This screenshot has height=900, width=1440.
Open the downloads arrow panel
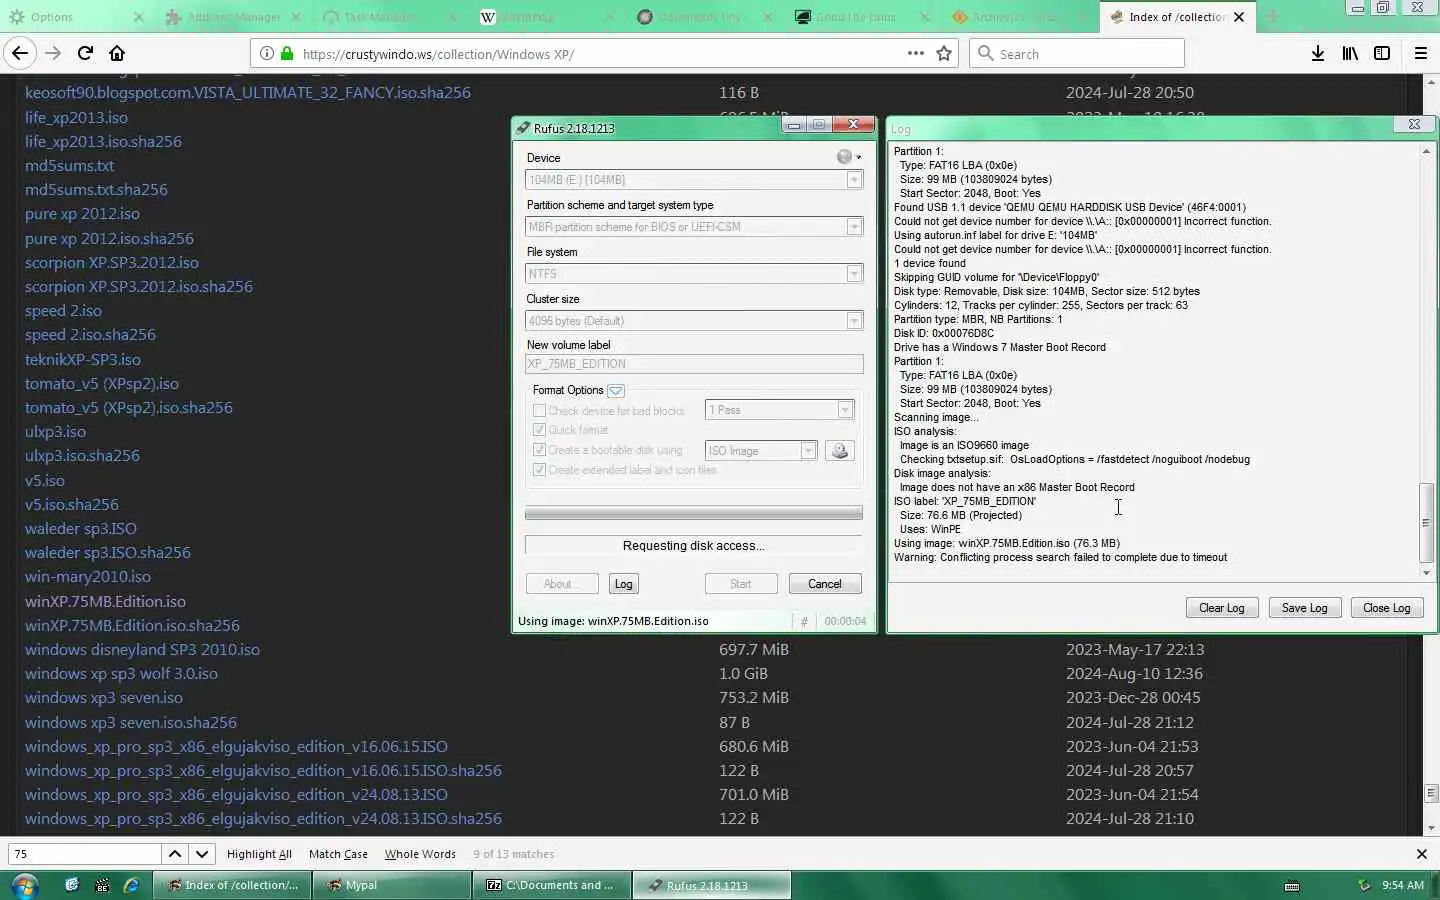pyautogui.click(x=1318, y=54)
